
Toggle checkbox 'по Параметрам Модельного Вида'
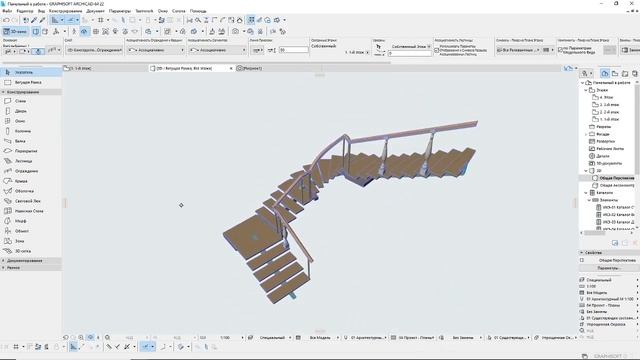(560, 50)
